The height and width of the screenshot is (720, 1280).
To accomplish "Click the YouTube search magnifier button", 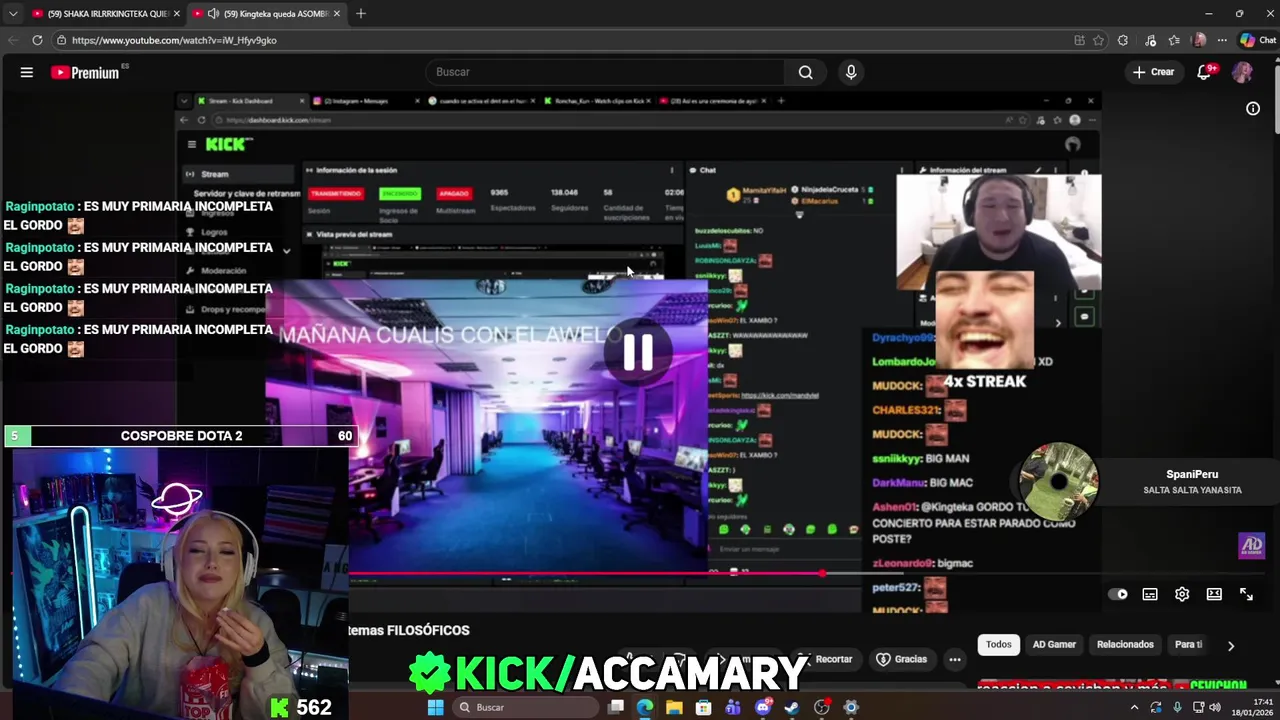I will click(805, 72).
